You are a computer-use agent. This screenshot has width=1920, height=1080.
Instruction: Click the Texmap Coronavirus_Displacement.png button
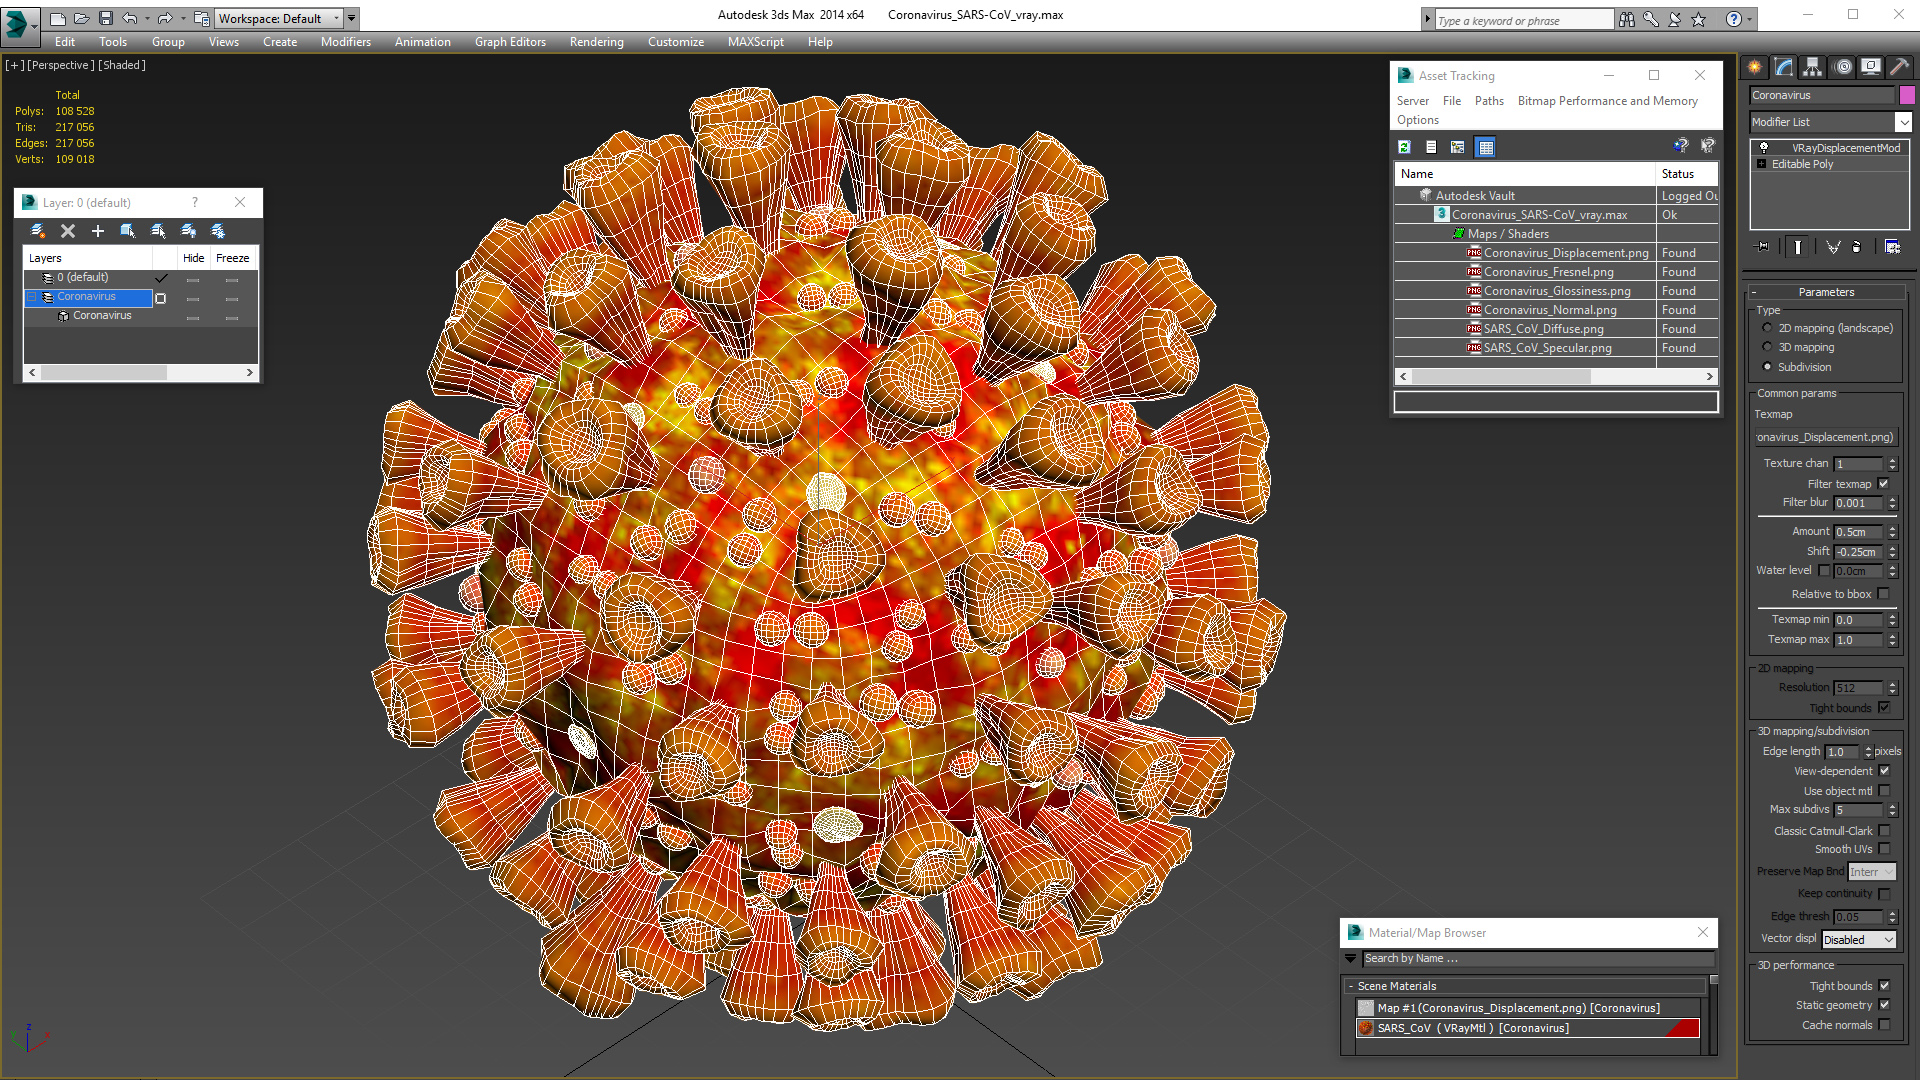point(1825,437)
